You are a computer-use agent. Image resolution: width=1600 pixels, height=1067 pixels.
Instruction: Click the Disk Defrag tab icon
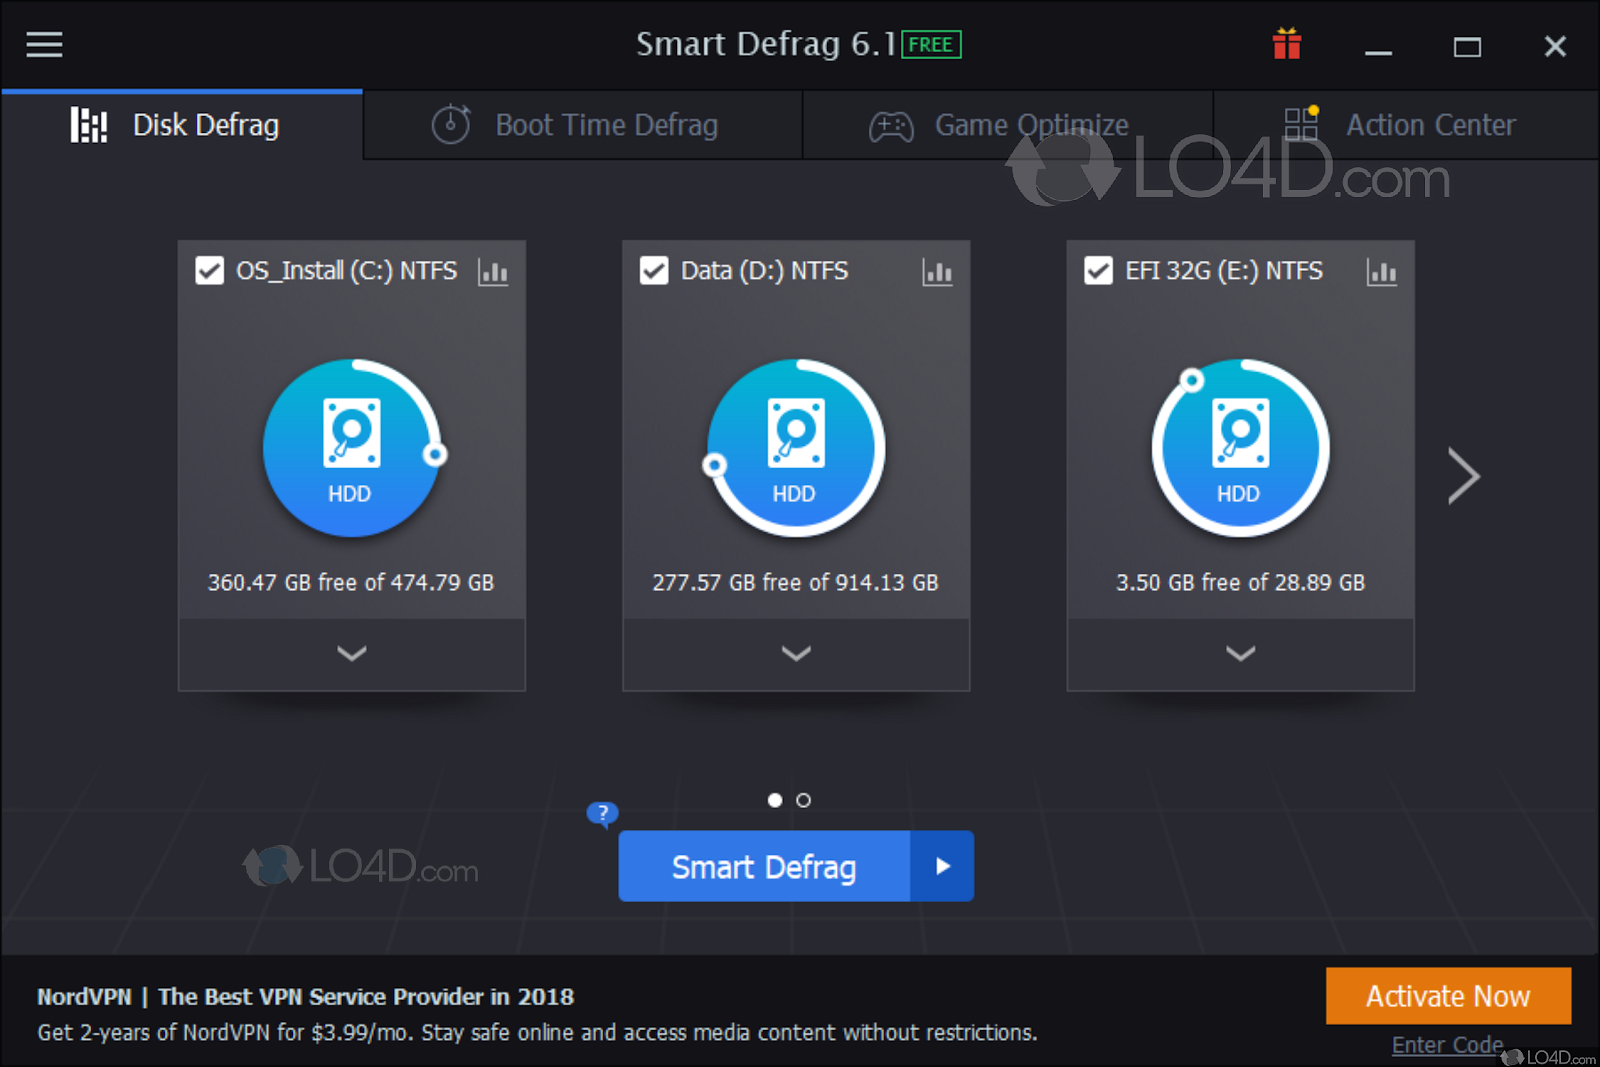click(89, 125)
